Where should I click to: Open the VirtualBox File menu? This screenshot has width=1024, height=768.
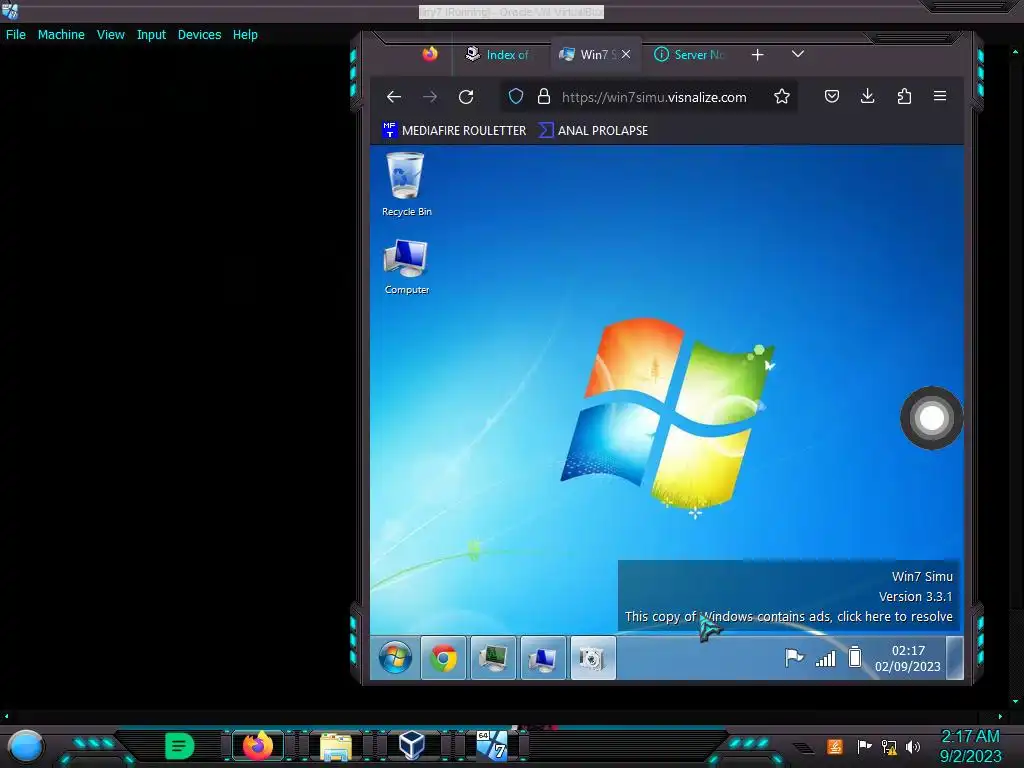click(16, 35)
